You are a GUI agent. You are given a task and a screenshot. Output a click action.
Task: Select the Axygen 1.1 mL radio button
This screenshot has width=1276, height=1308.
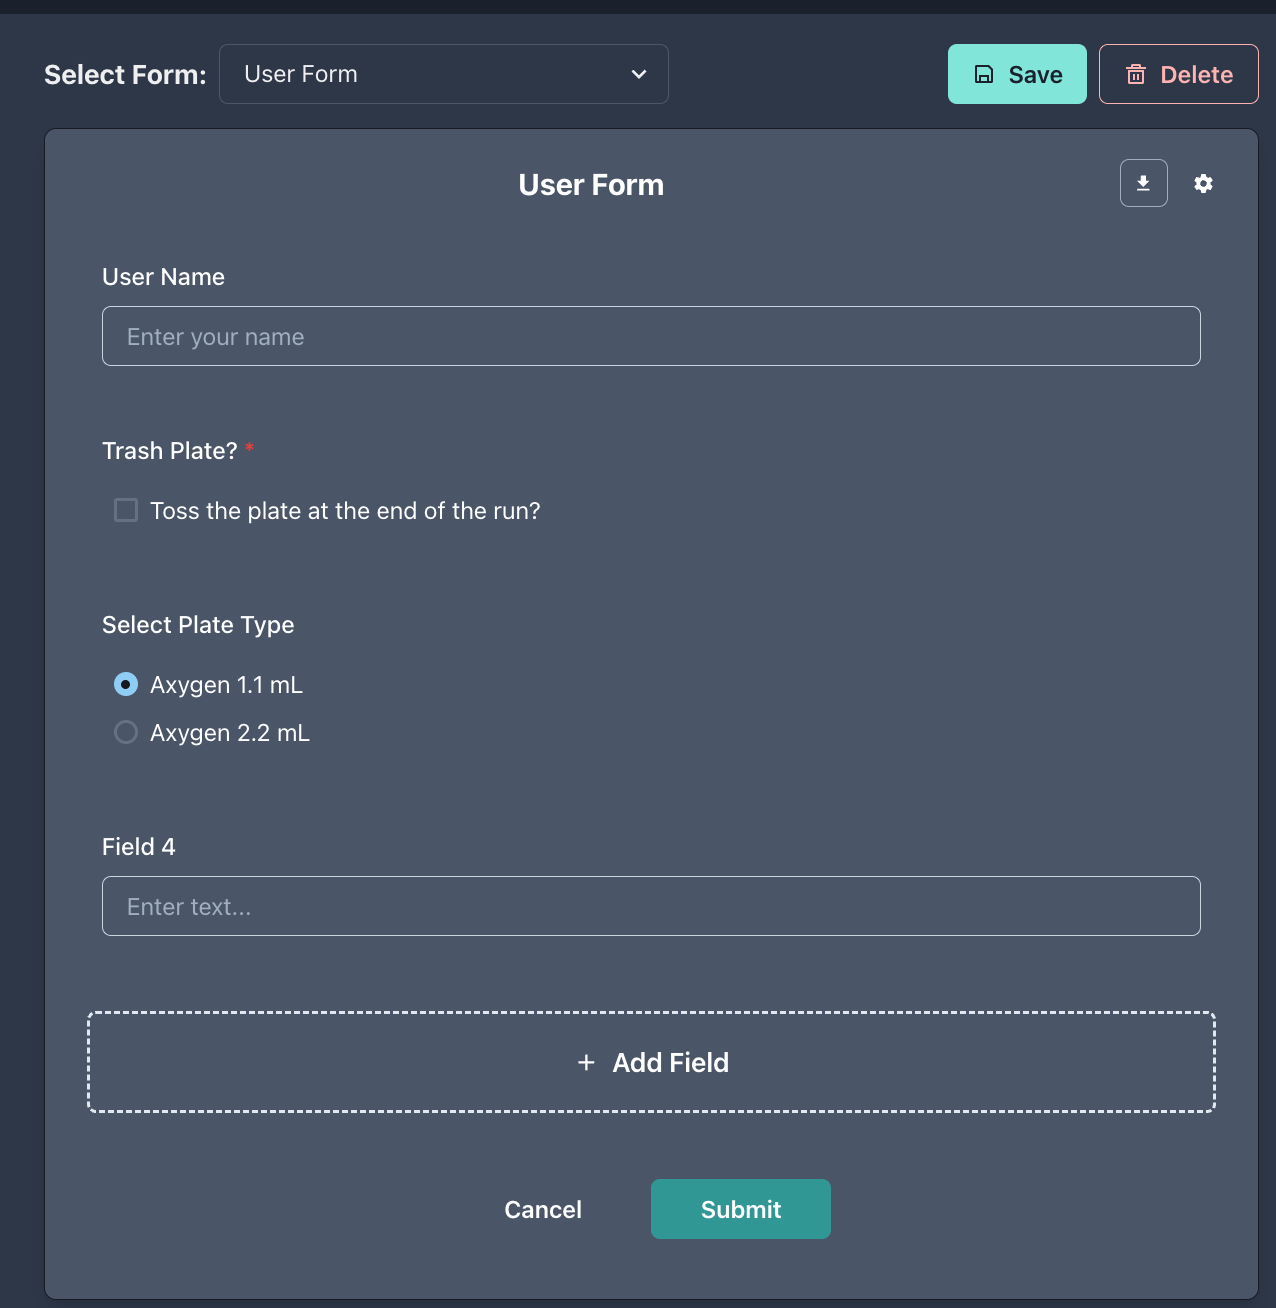coord(126,684)
